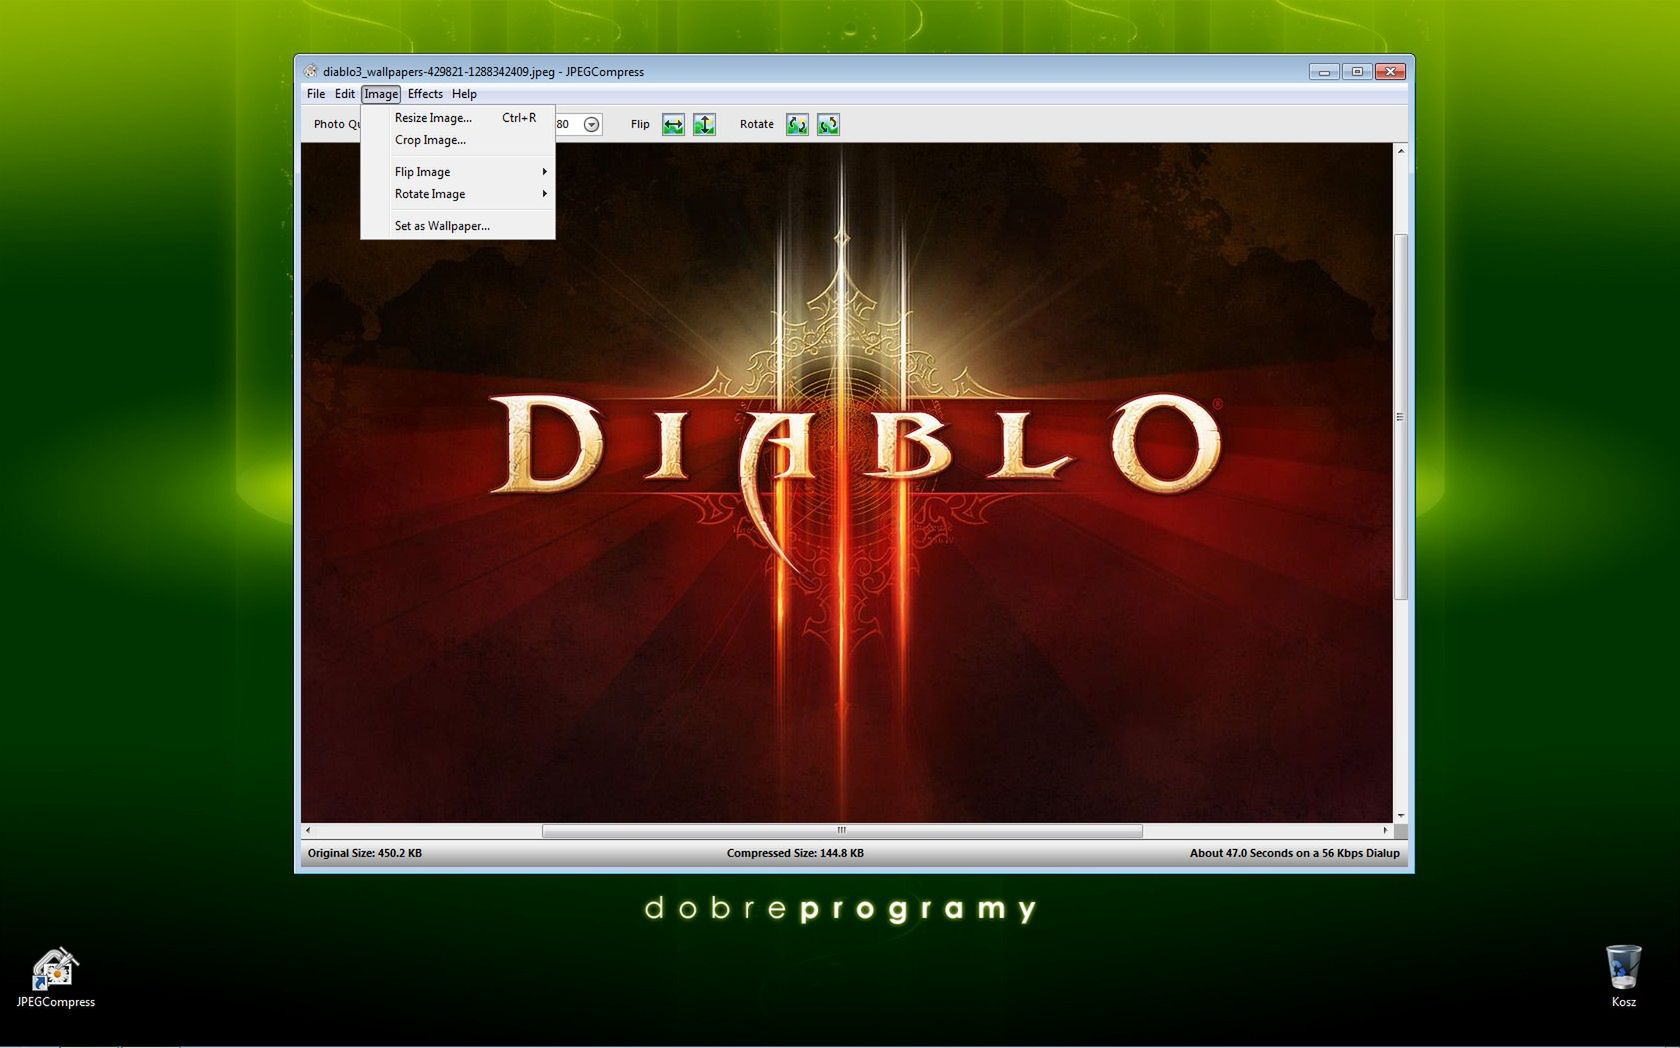Open the File menu
Viewport: 1680px width, 1048px height.
[316, 94]
